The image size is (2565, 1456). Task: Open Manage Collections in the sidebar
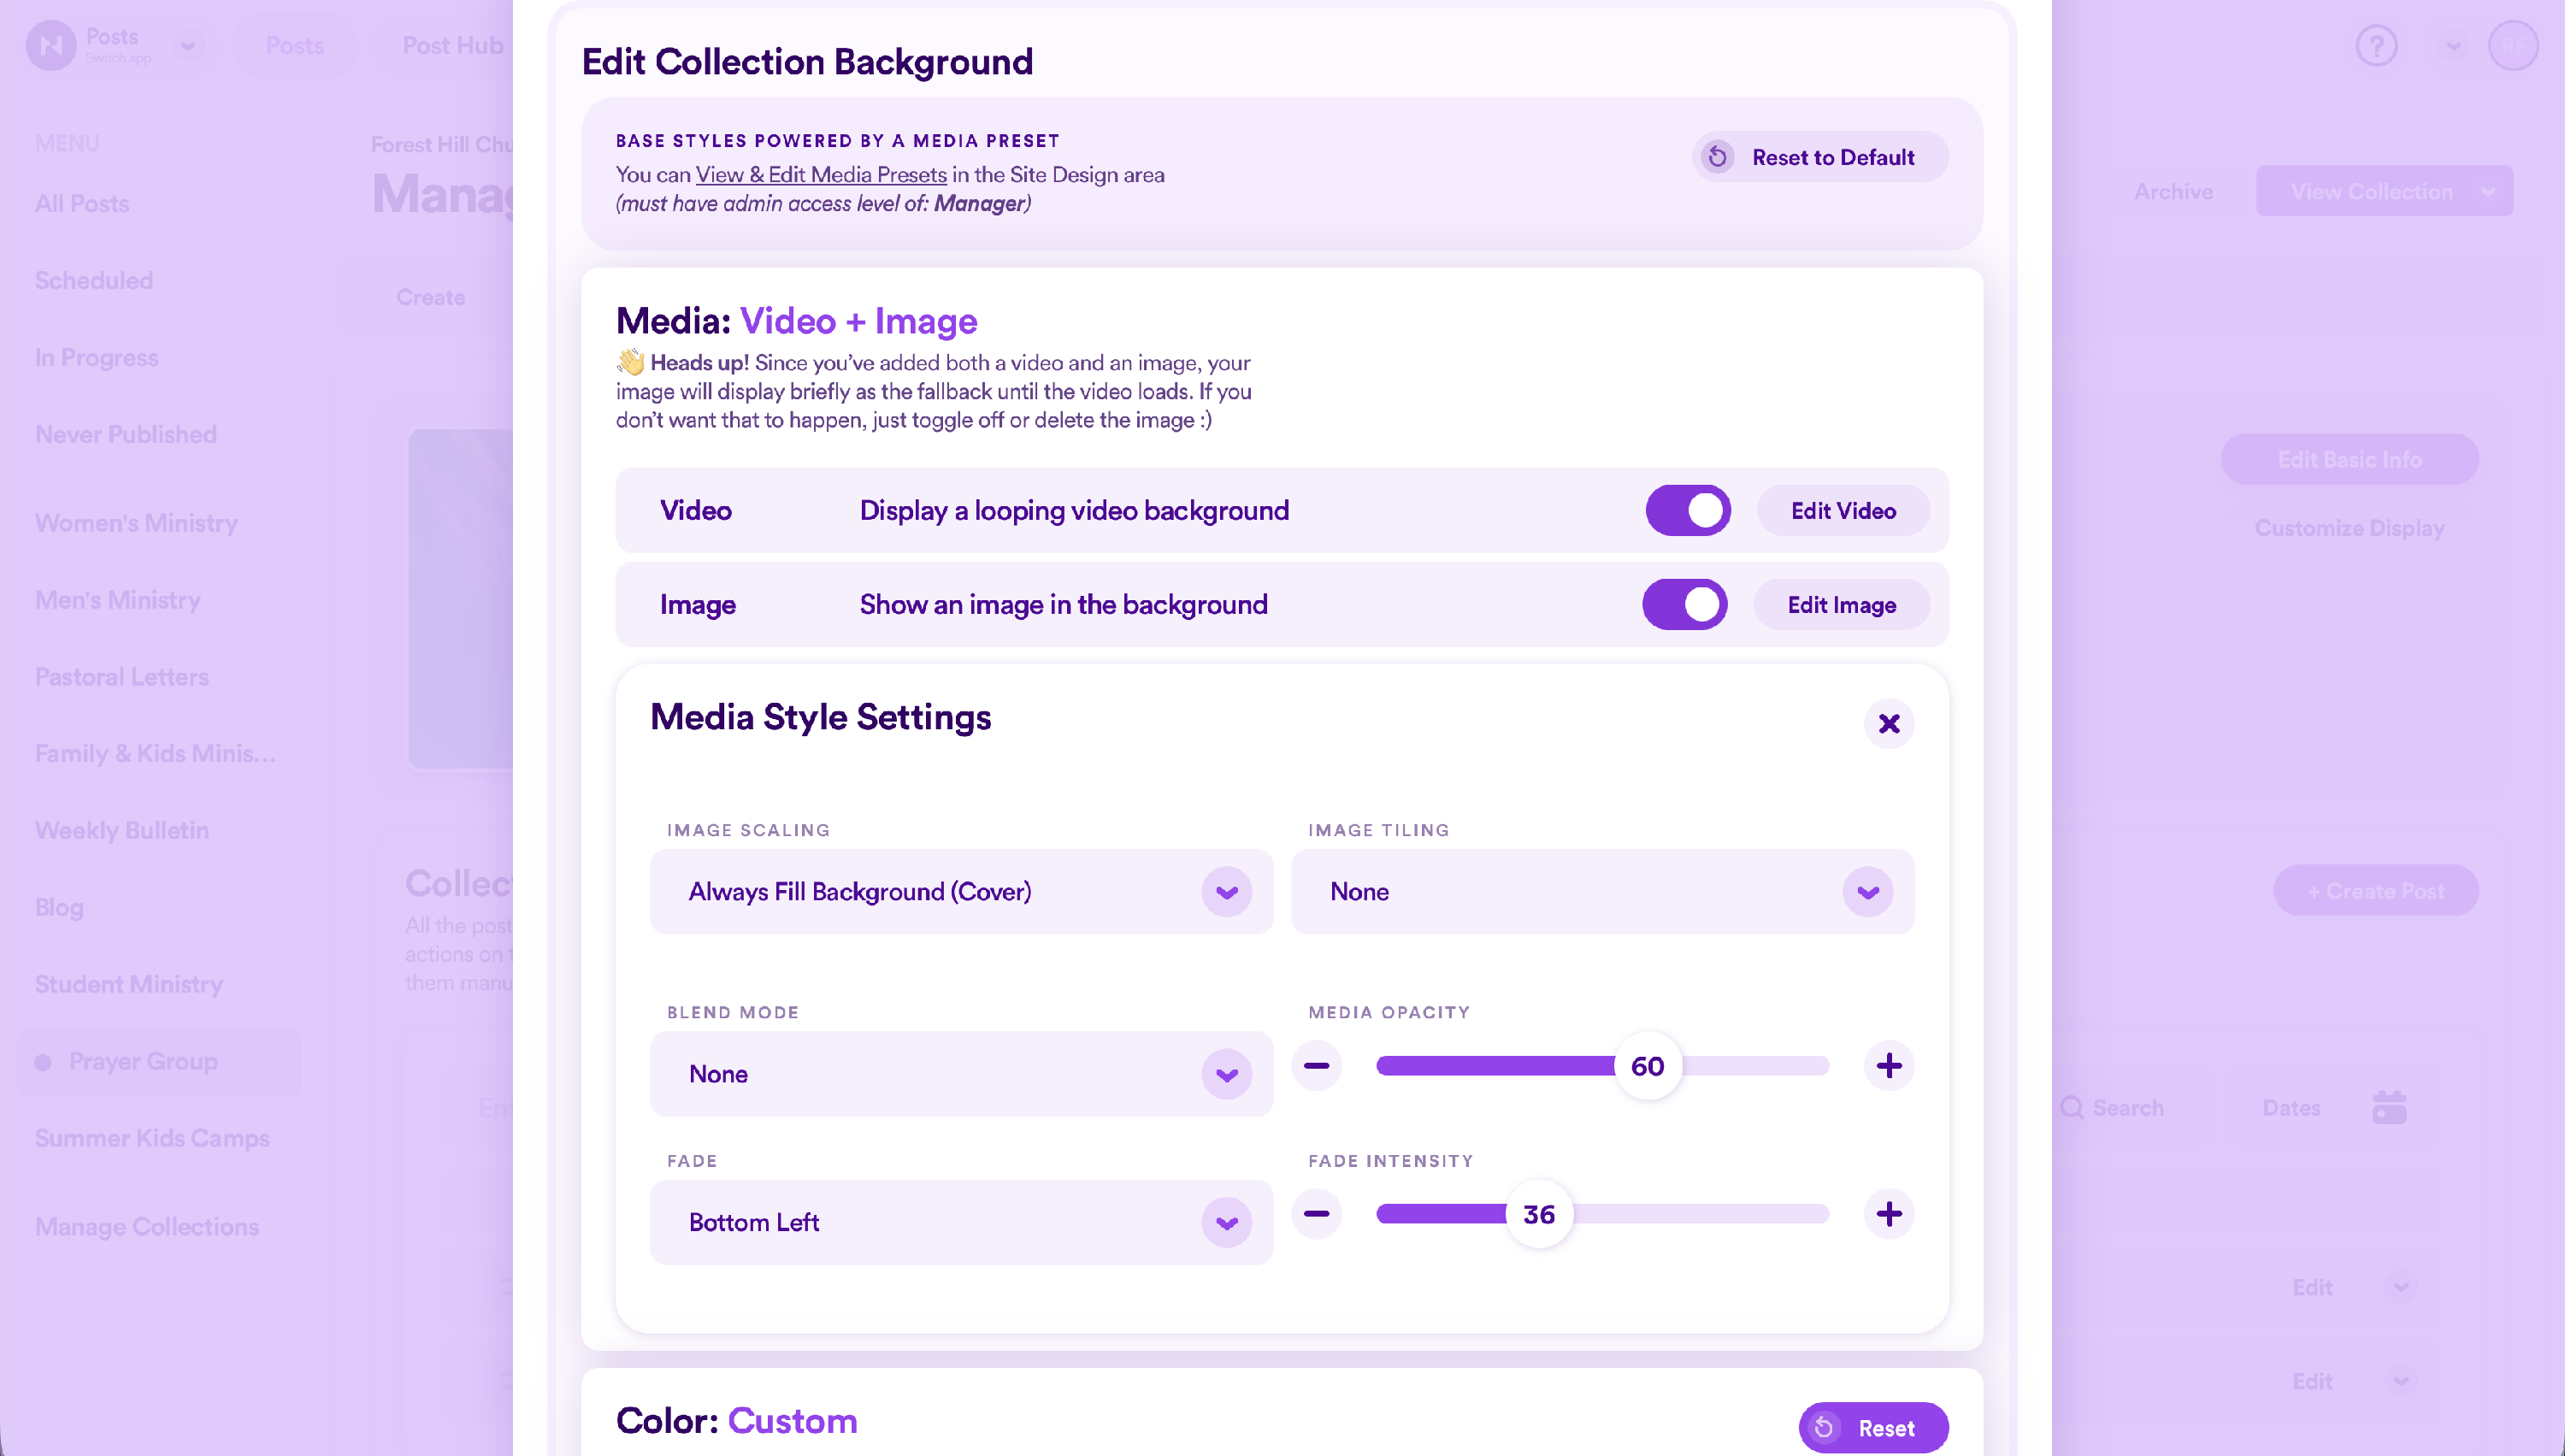[x=147, y=1226]
